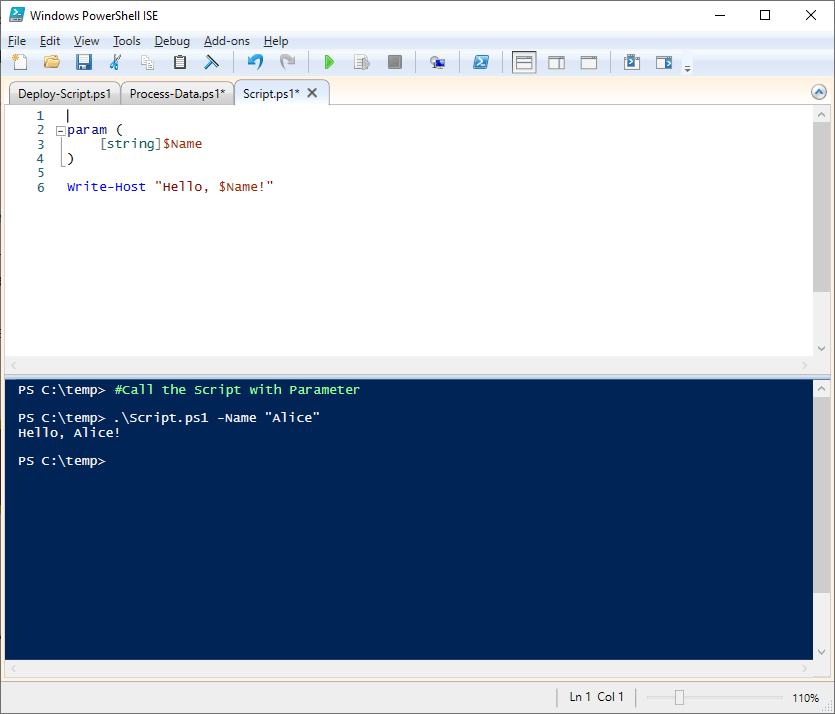835x714 pixels.
Task: Click the script editor down scroll arrow
Action: coord(821,349)
